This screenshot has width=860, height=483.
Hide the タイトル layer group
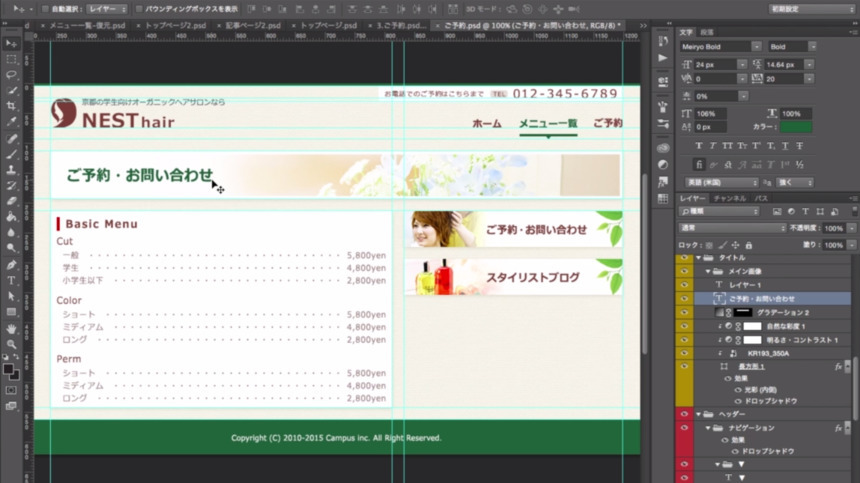tap(684, 258)
